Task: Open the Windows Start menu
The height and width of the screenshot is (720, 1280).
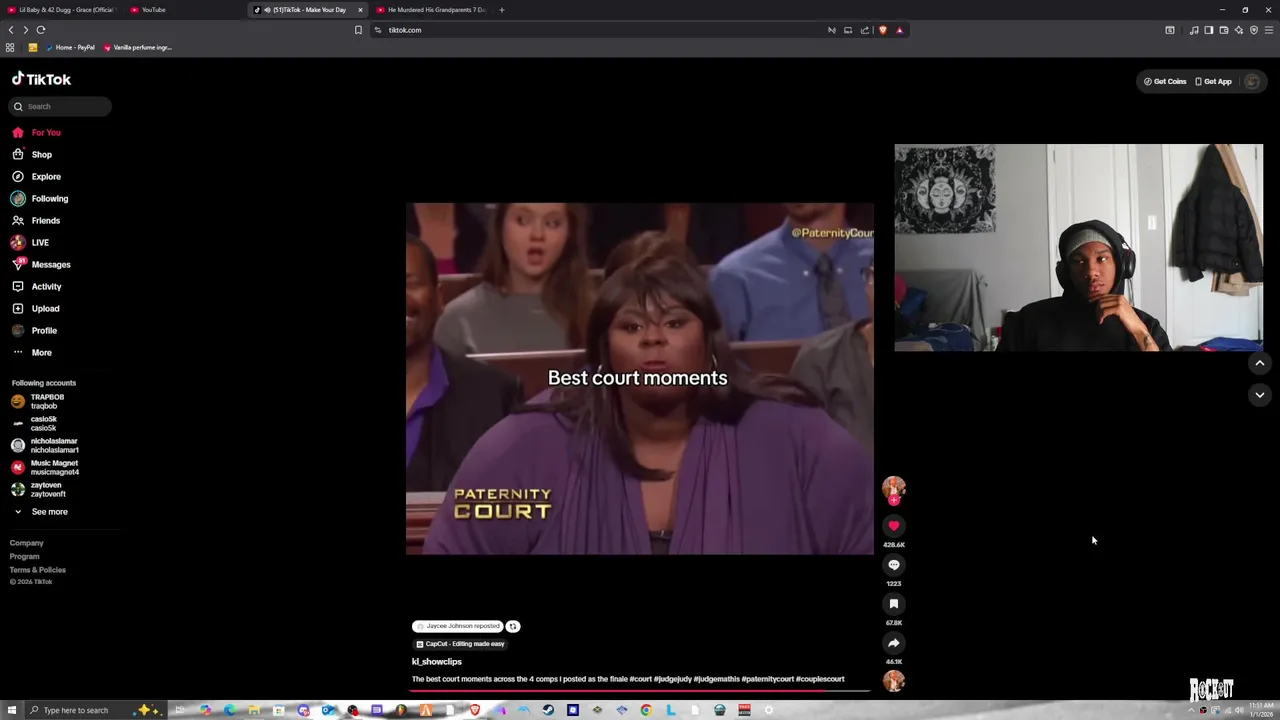Action: point(11,710)
